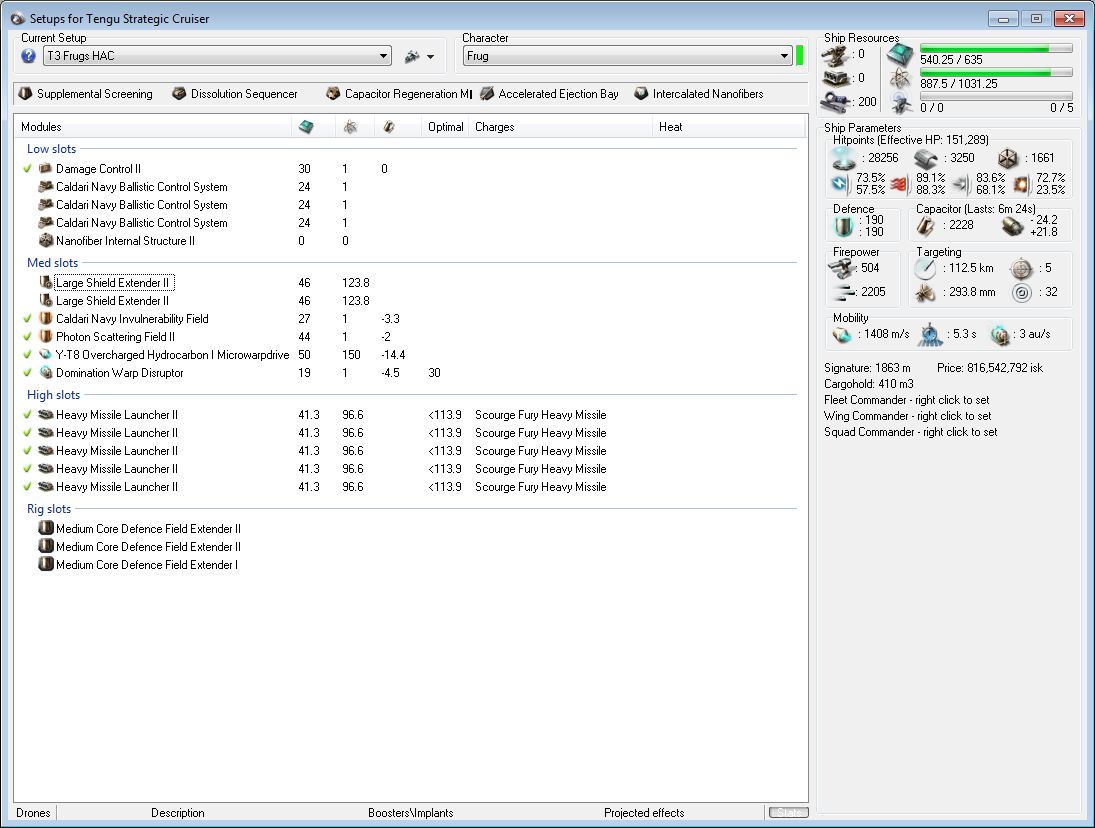Image resolution: width=1095 pixels, height=828 pixels.
Task: Click the max velocity icon showing 1408 m/s
Action: click(x=843, y=335)
